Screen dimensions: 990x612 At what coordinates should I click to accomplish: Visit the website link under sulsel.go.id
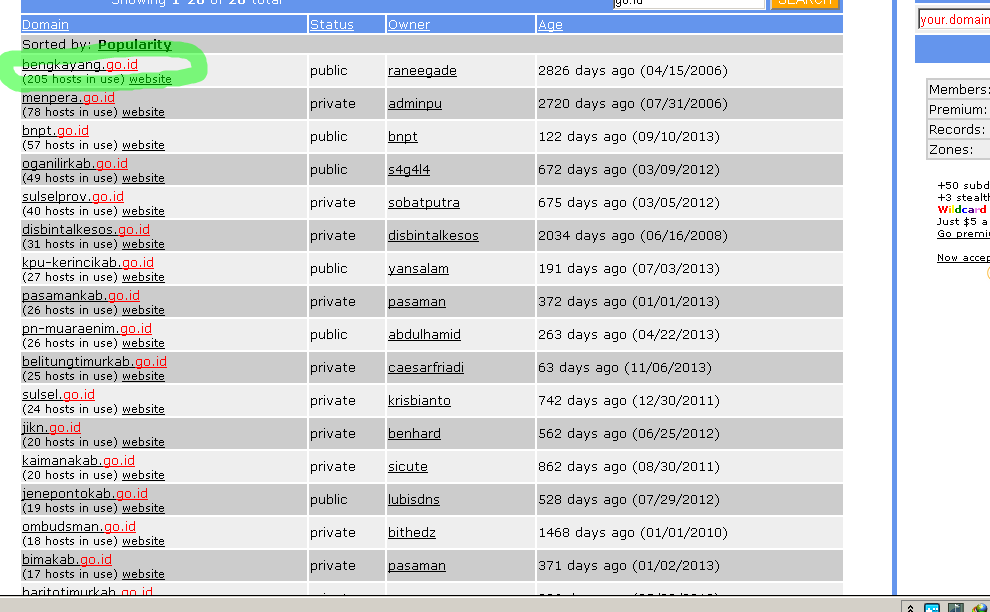[x=143, y=409]
